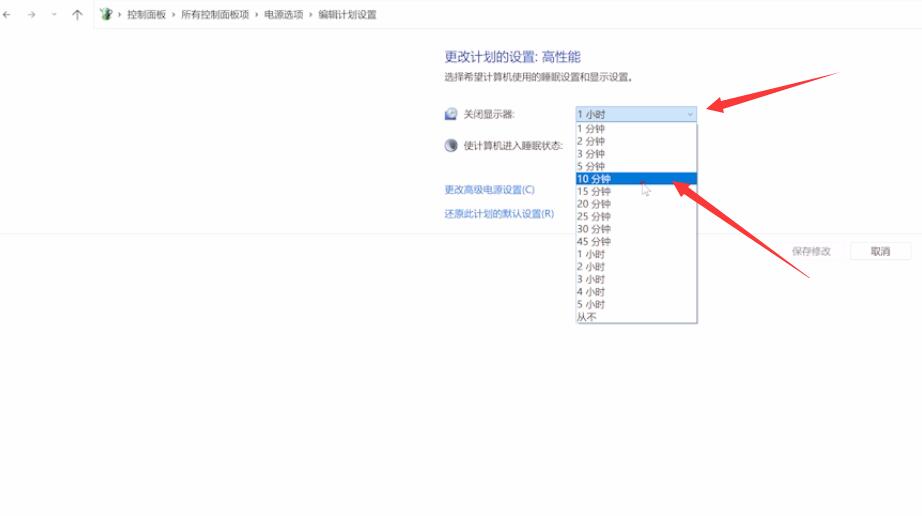The image size is (922, 516).
Task: Choose 3 分钟 in the list
Action: click(636, 154)
